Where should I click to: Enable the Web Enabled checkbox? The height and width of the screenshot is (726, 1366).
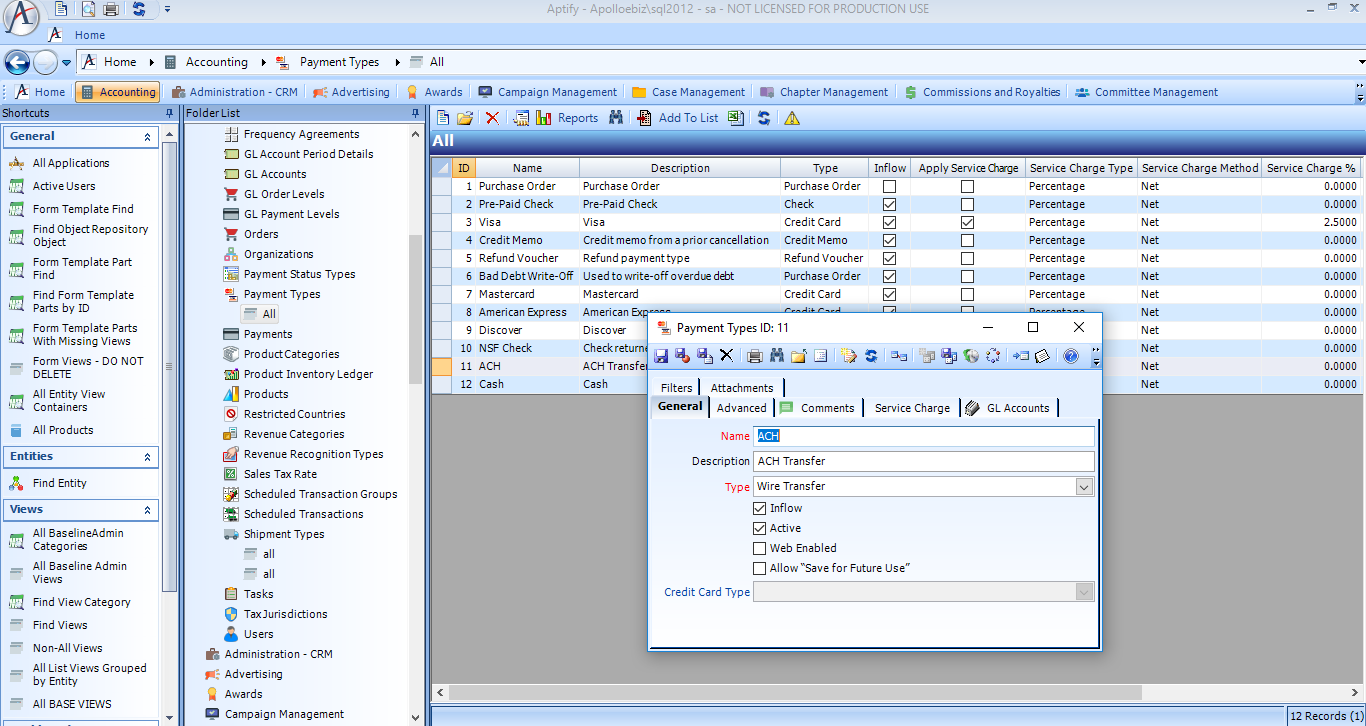[x=759, y=548]
